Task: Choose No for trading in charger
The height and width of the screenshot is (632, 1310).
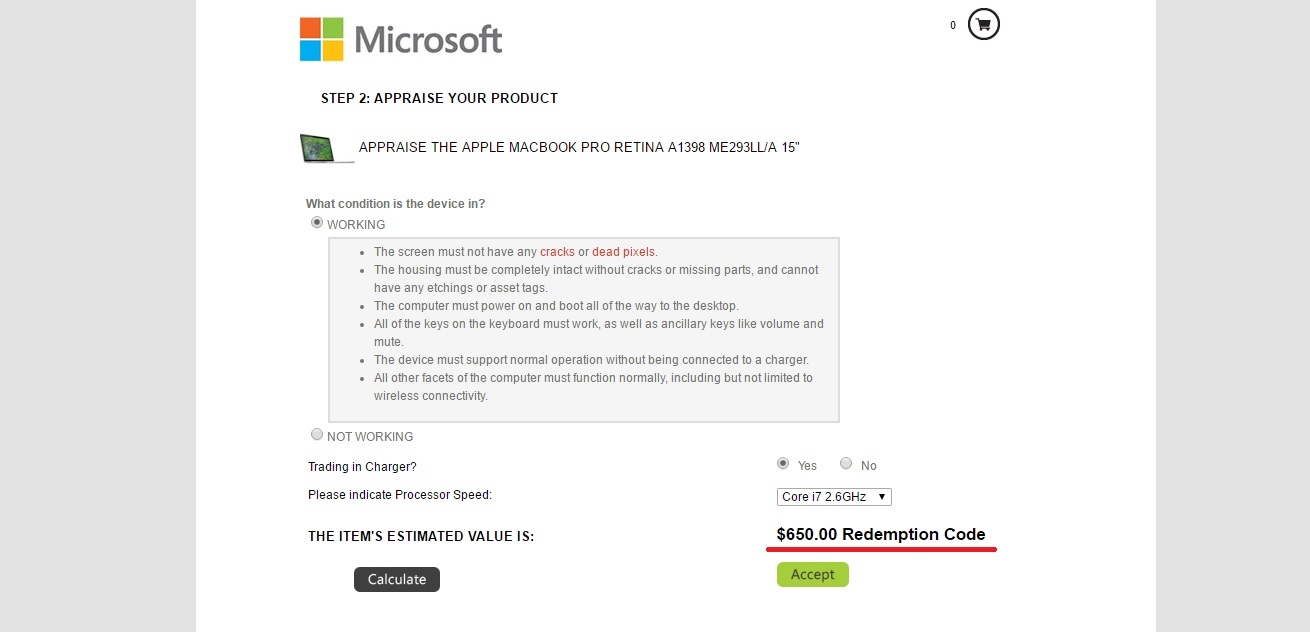Action: coord(846,464)
